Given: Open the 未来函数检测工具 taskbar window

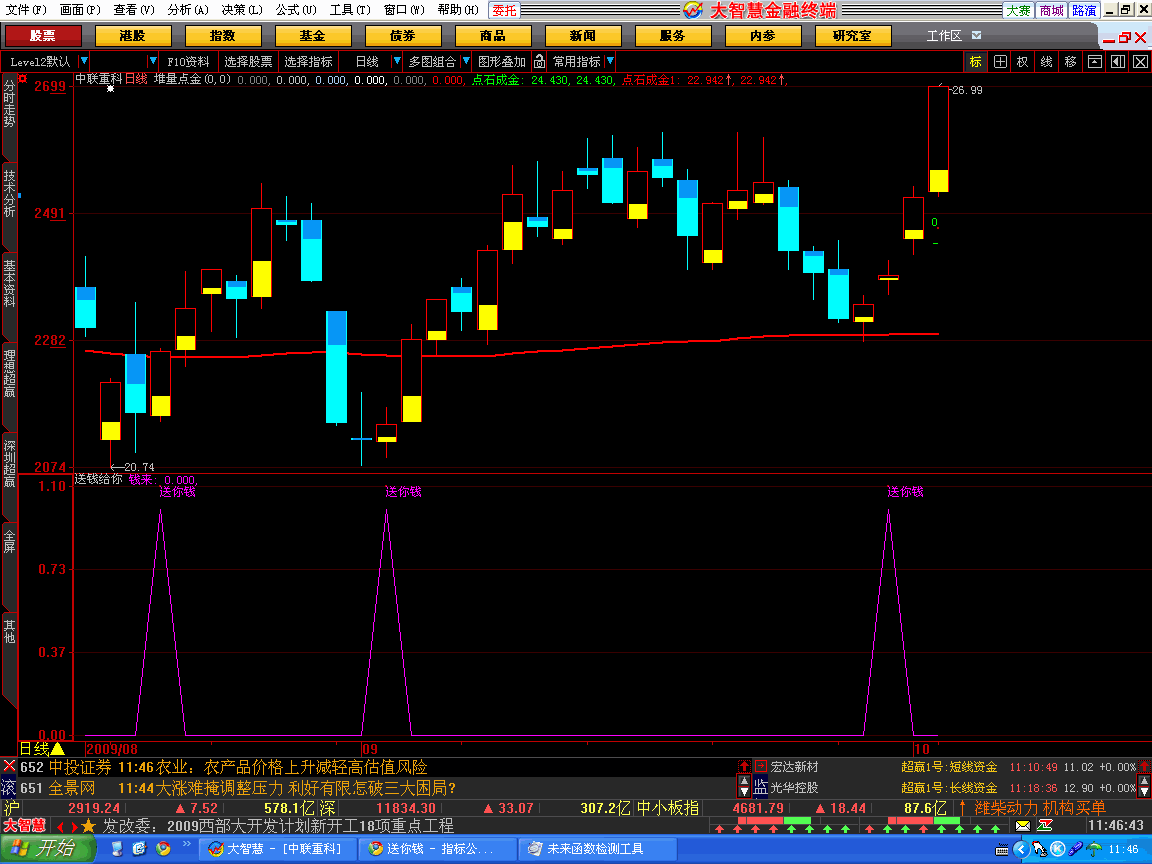Looking at the screenshot, I should [x=597, y=849].
